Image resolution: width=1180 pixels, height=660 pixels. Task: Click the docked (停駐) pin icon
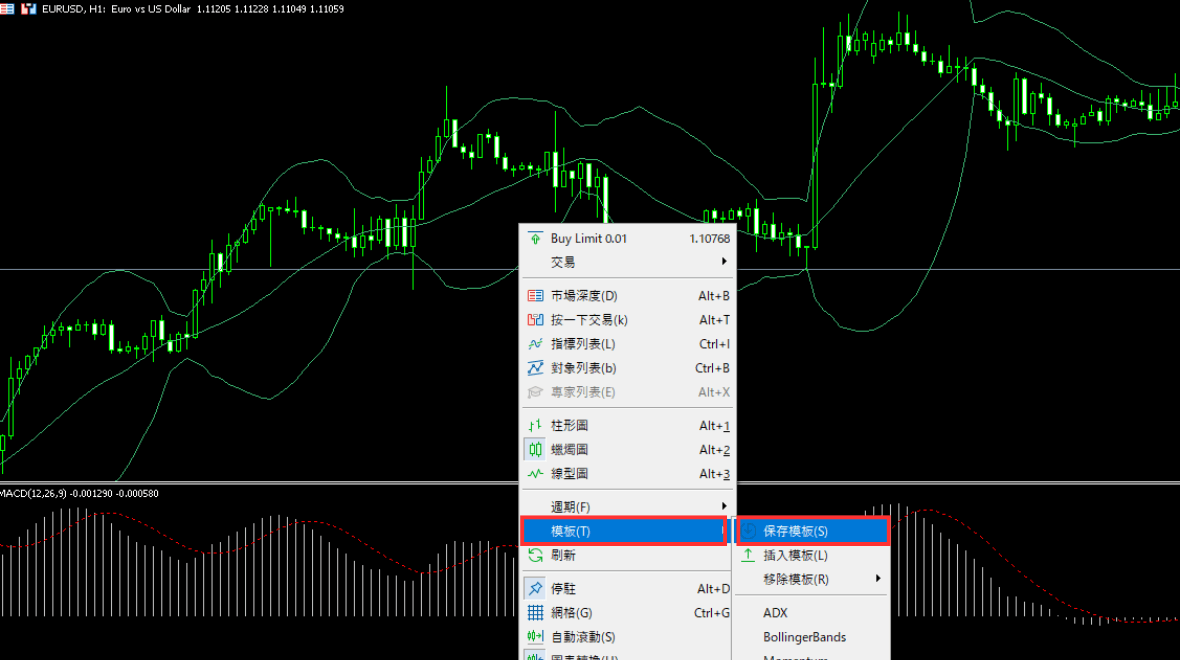535,589
